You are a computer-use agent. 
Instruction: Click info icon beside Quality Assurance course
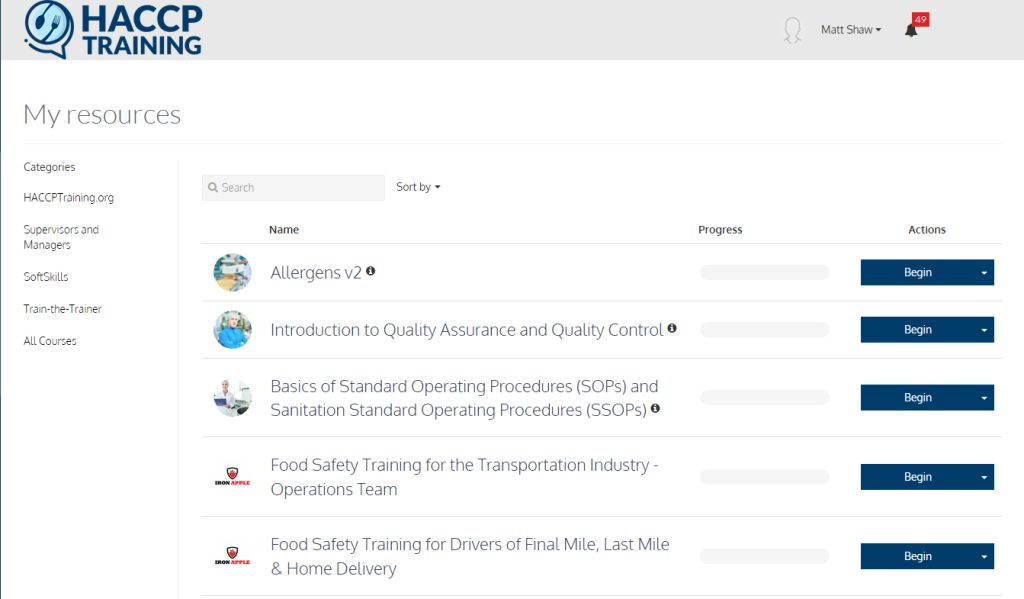click(x=672, y=328)
